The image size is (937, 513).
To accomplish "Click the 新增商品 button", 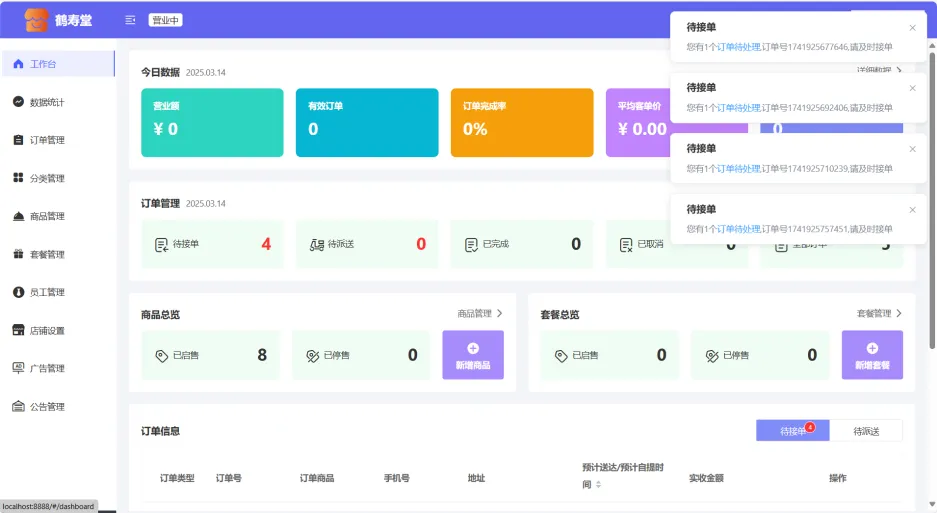I will 473,355.
